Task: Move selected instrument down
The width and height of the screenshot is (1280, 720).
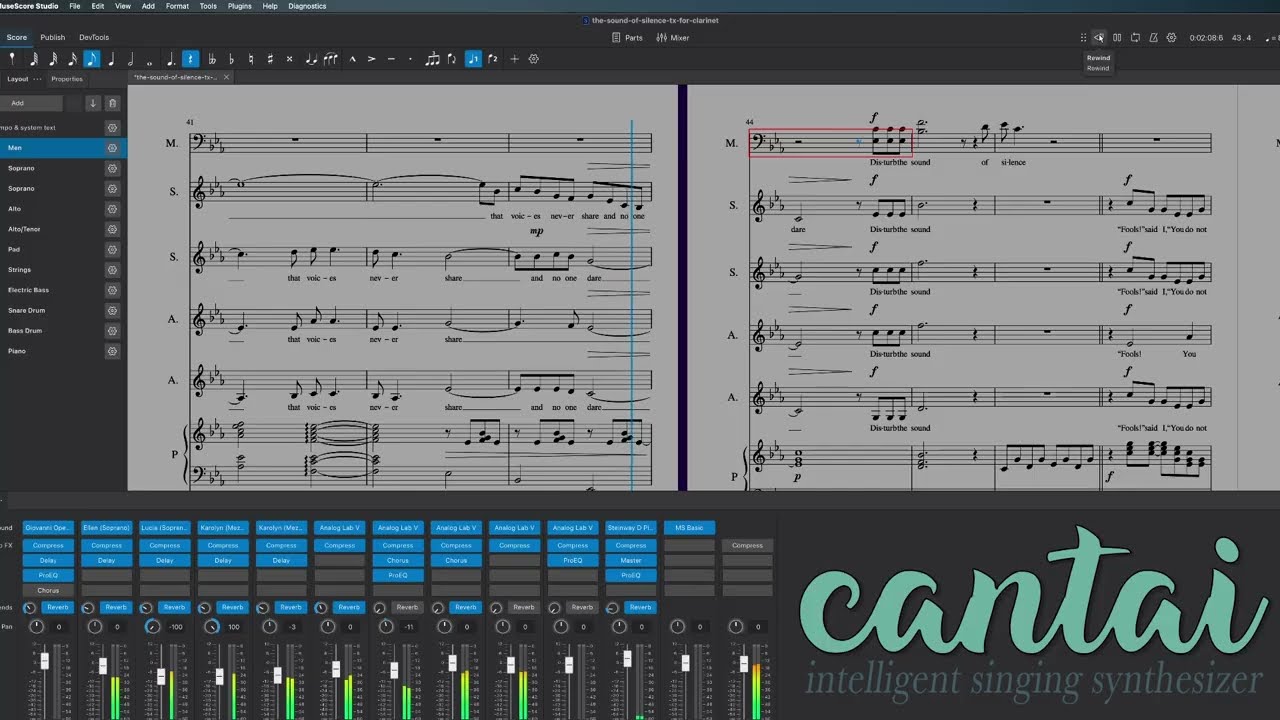Action: 93,103
